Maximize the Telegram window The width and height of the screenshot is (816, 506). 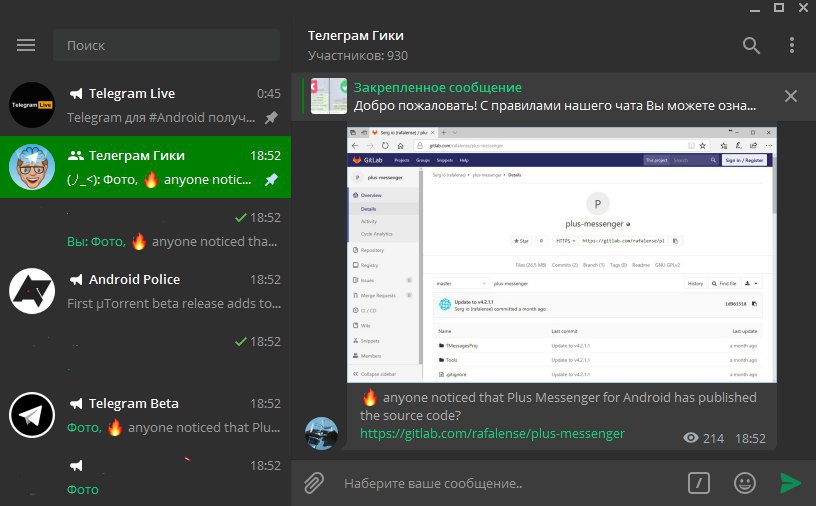point(779,8)
